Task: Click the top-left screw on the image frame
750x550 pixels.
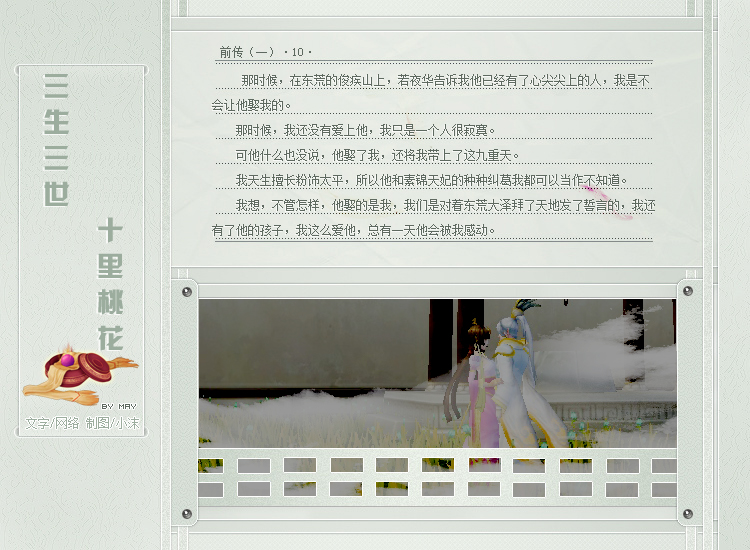Action: (187, 292)
